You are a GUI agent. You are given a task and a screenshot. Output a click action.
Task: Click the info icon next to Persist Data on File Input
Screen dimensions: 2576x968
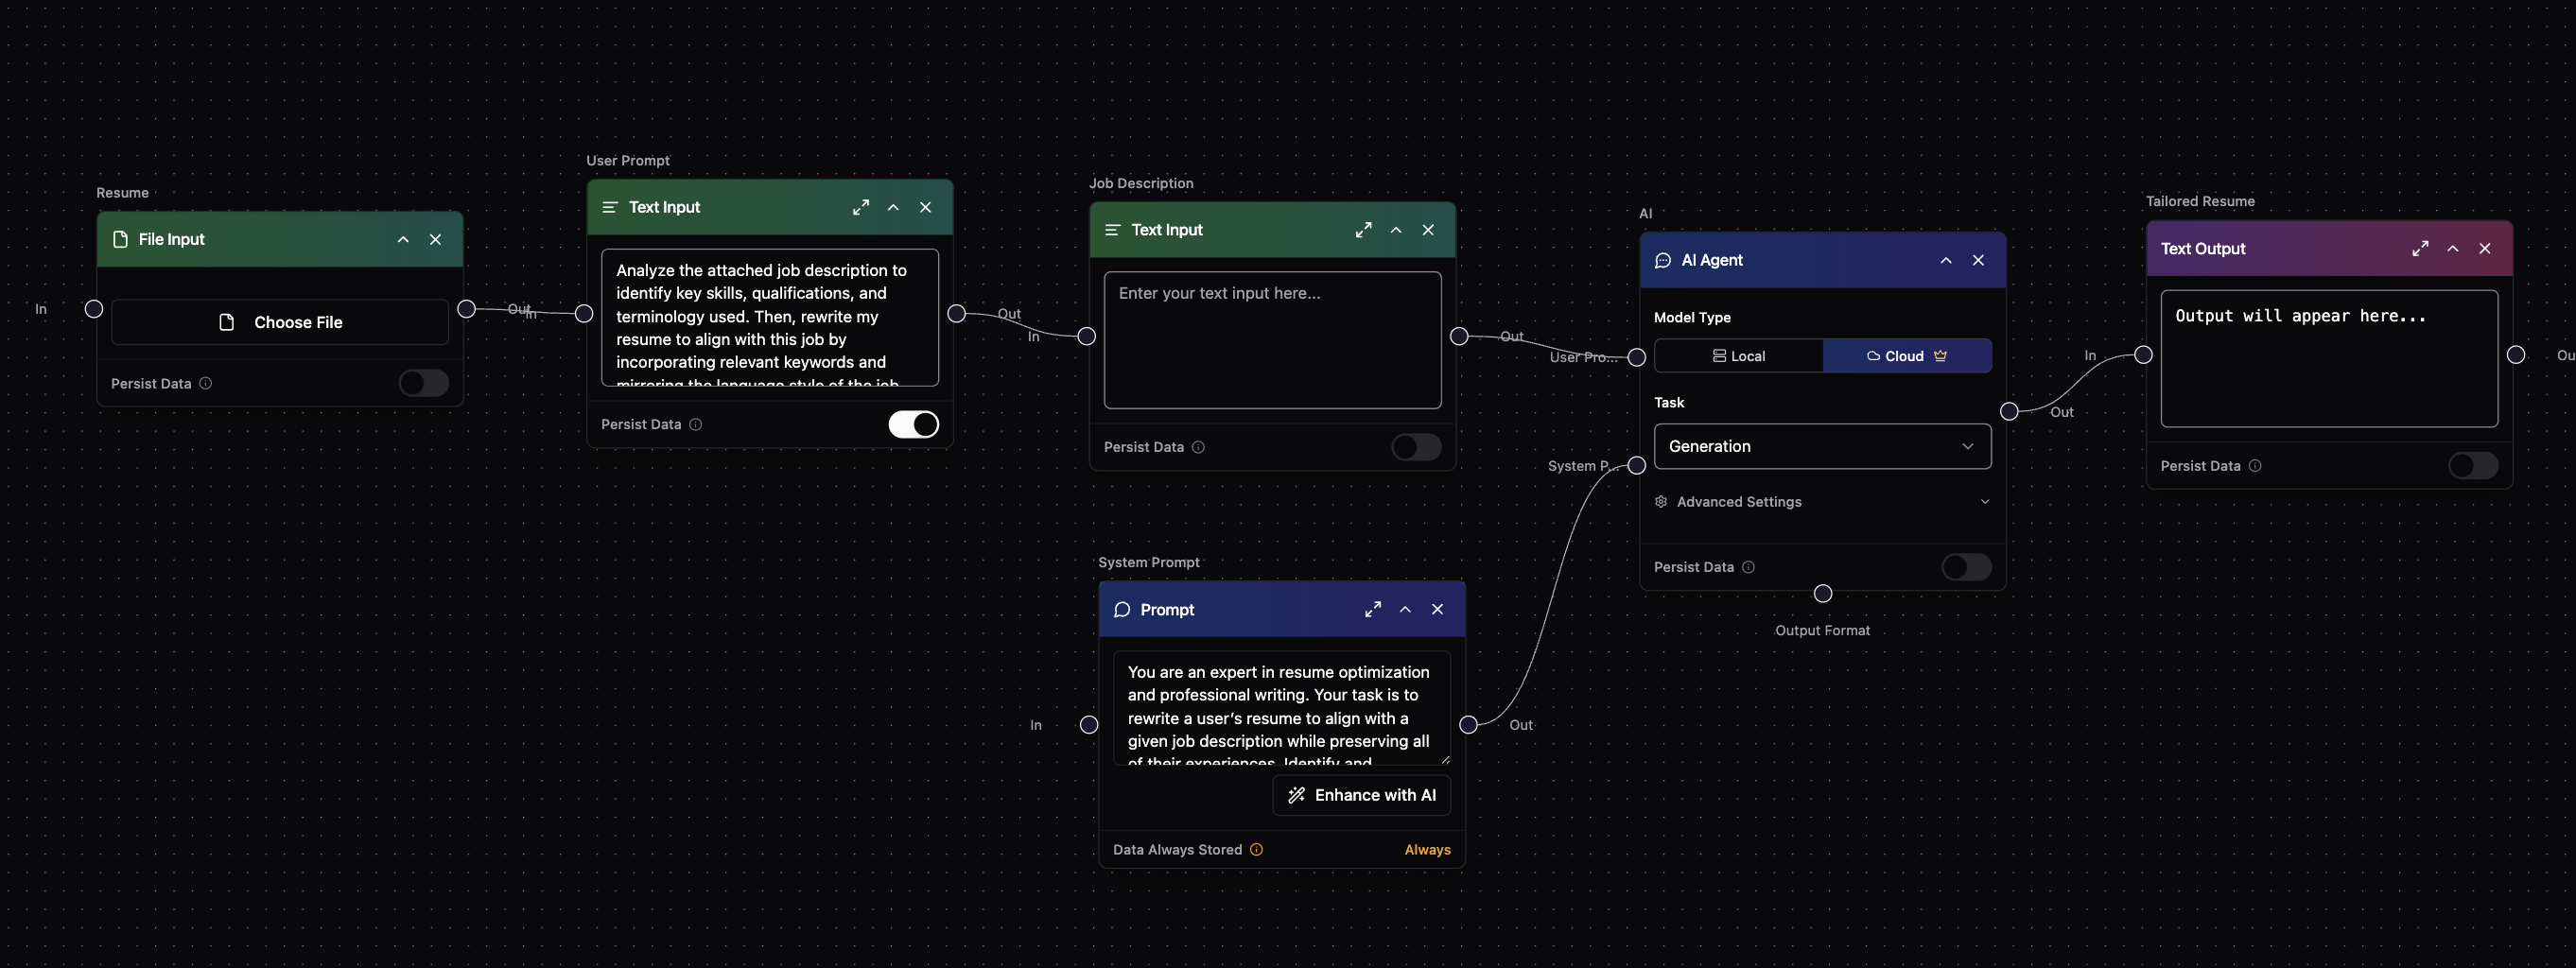pos(204,383)
